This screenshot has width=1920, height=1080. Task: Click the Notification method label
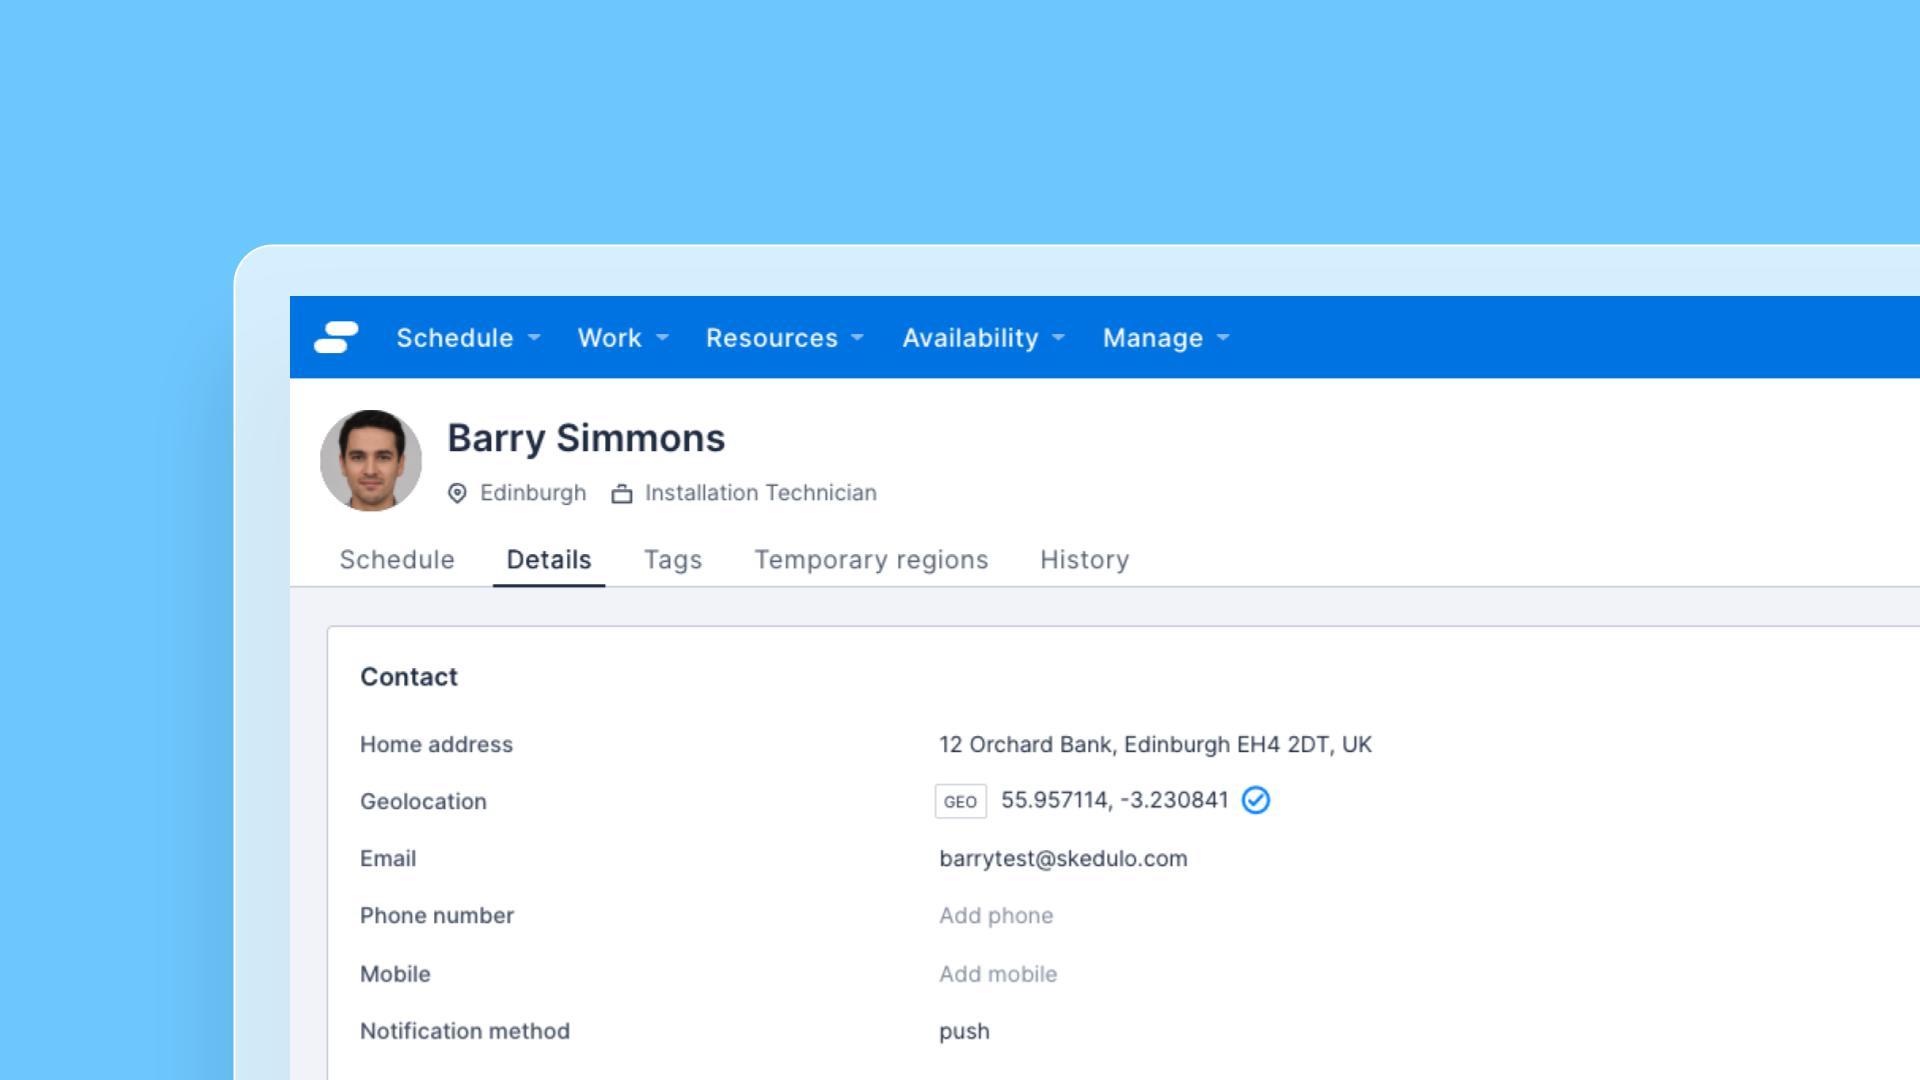click(465, 1031)
